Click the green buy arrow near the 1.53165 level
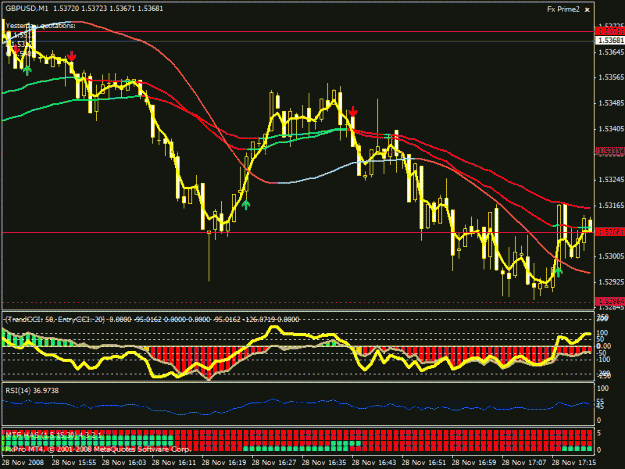This screenshot has width=625, height=469. (x=246, y=205)
